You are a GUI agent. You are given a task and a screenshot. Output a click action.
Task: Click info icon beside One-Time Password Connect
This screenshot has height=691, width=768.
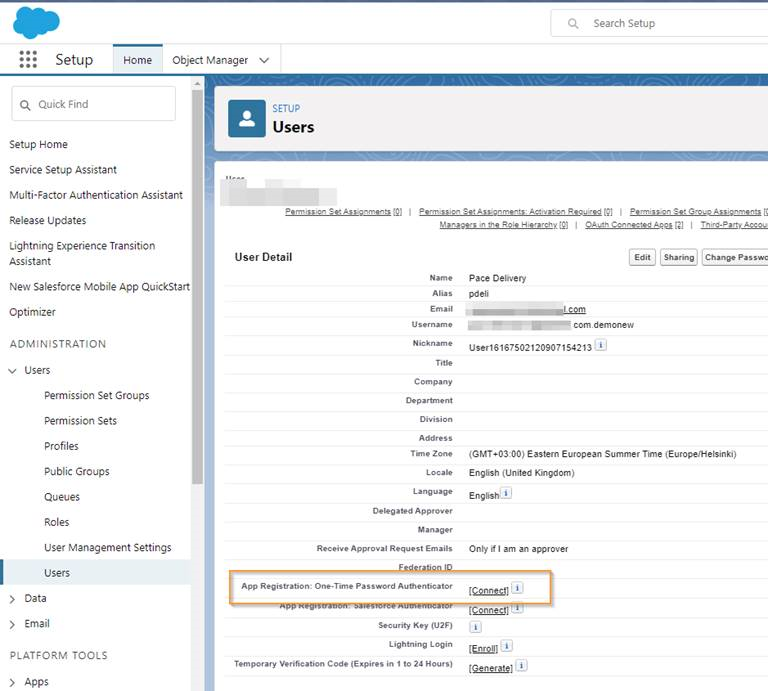tap(518, 588)
